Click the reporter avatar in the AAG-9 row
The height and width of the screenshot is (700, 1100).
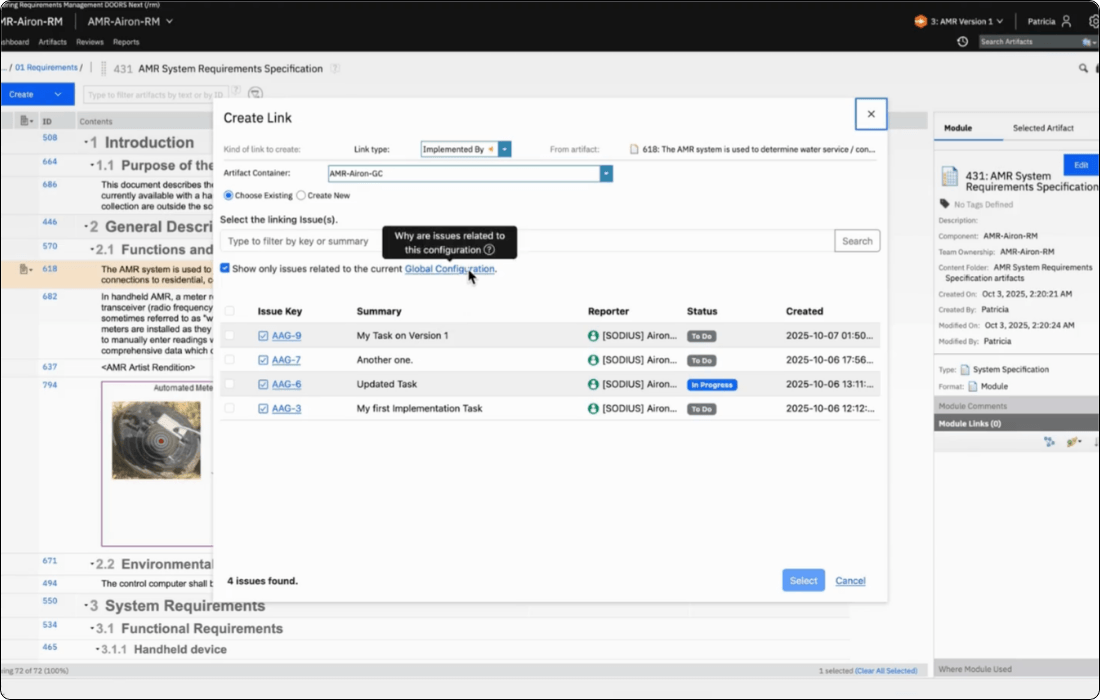tap(593, 336)
